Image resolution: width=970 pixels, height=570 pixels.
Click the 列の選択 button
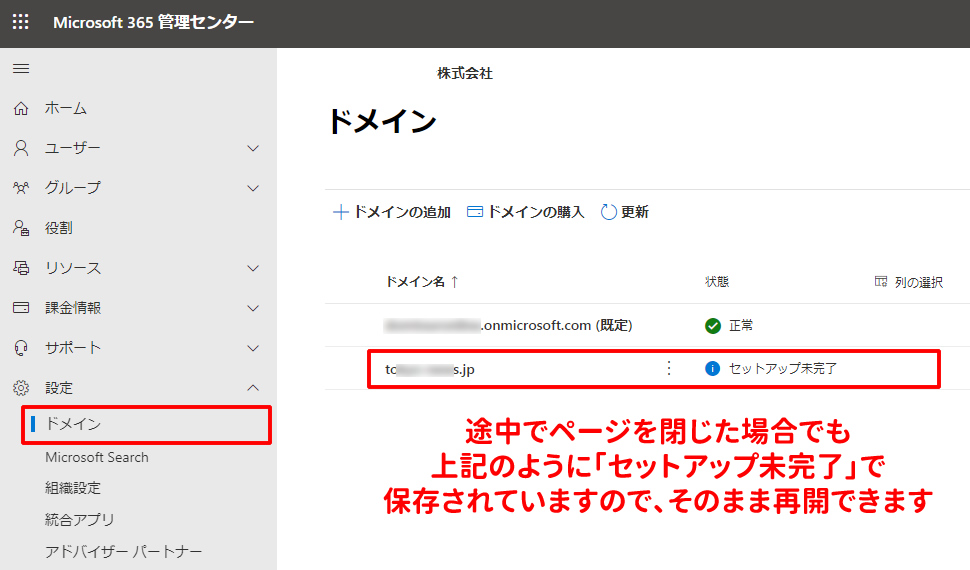(x=909, y=282)
